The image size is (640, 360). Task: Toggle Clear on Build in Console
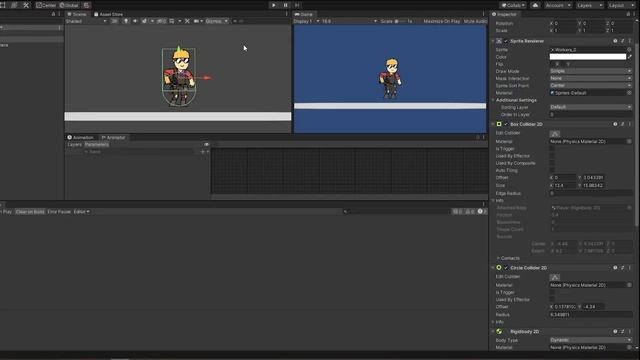point(30,212)
